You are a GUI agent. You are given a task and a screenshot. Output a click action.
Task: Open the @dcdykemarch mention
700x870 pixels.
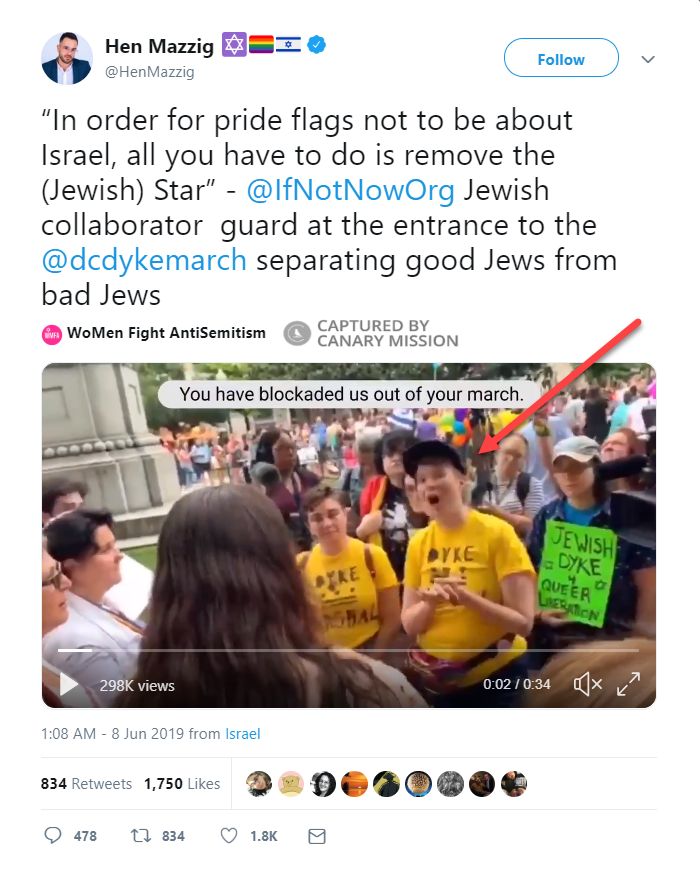(x=144, y=260)
